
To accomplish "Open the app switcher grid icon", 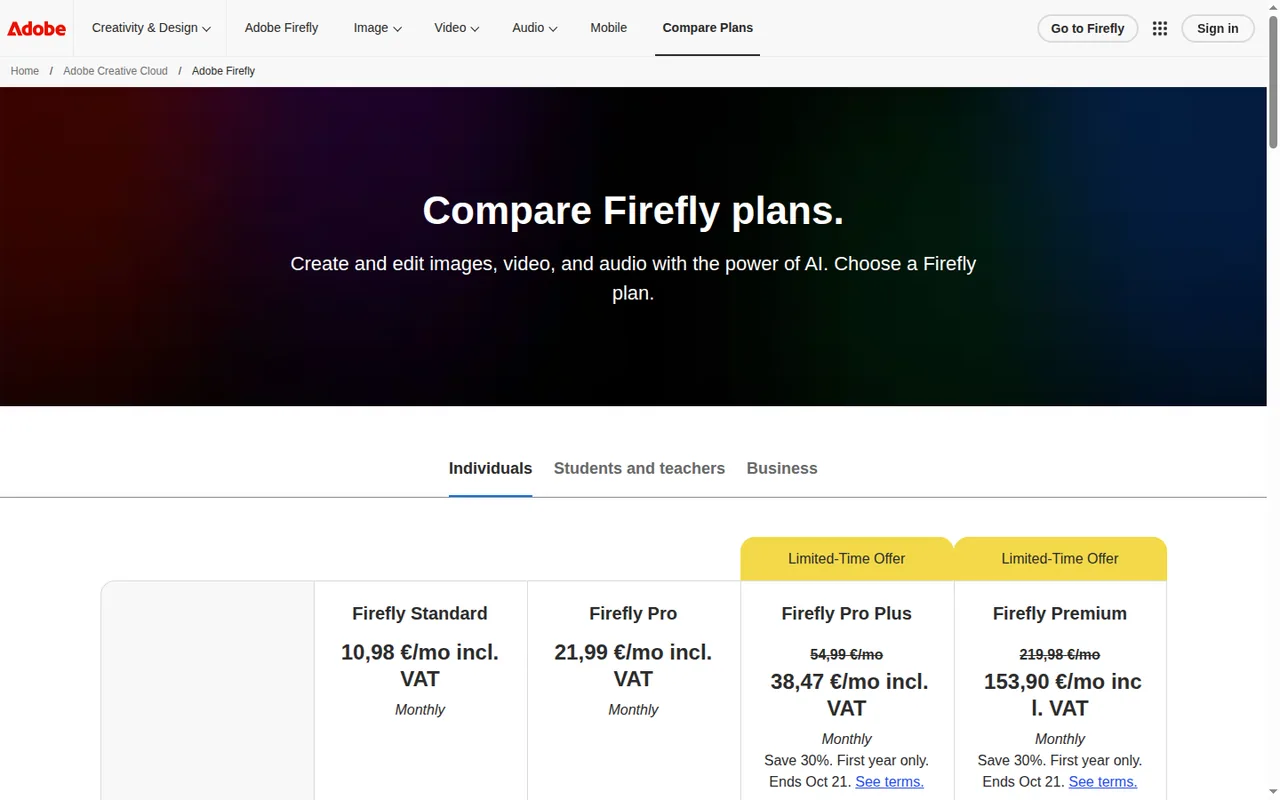I will (1160, 28).
